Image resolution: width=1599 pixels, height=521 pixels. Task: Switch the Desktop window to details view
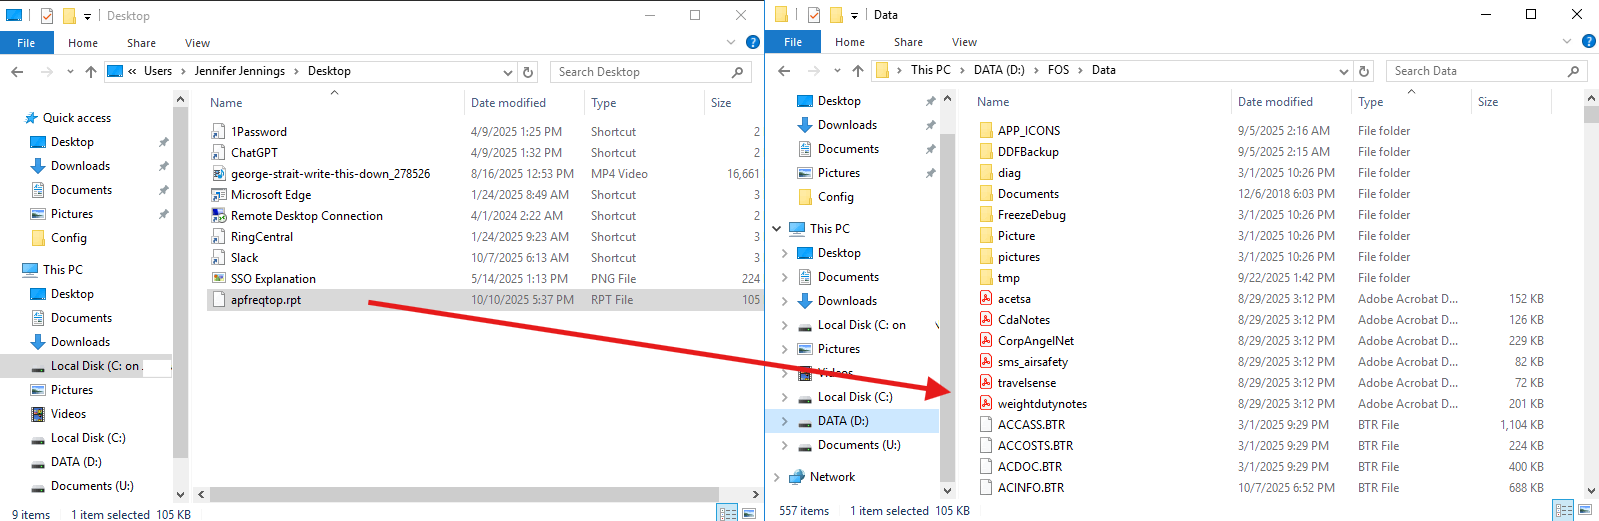pyautogui.click(x=727, y=513)
